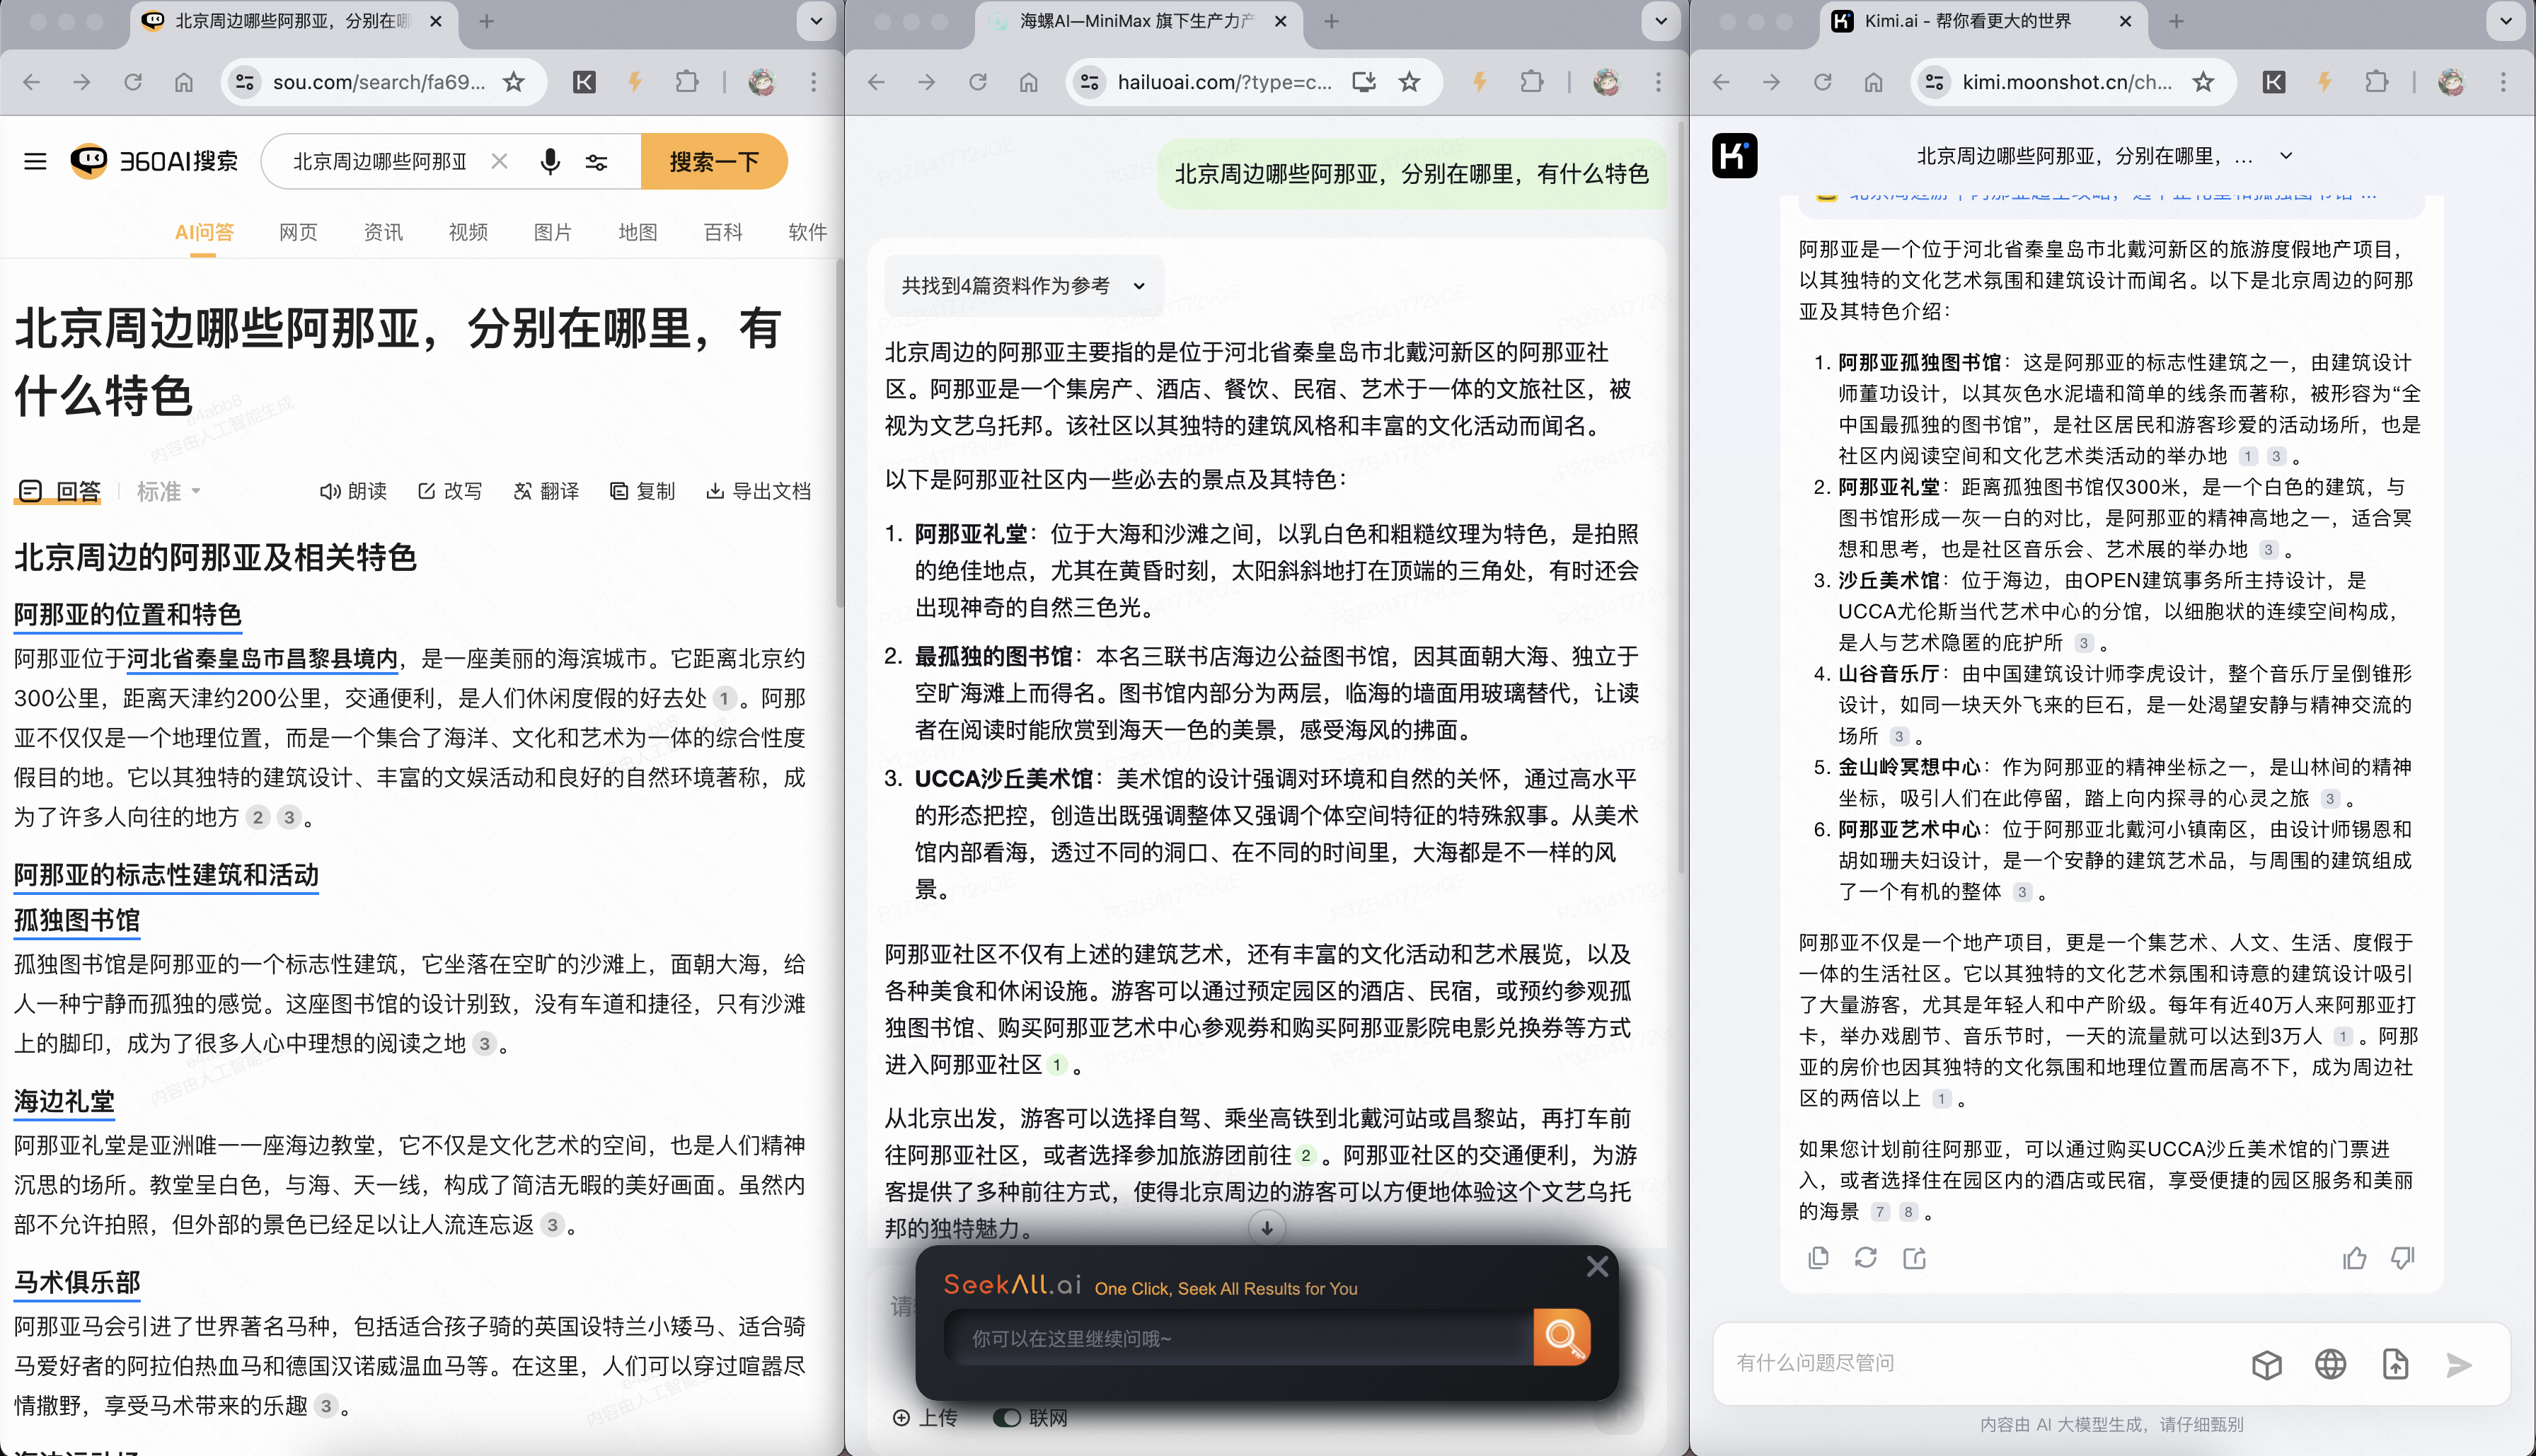
Task: Open new tab in Kimi window
Action: [x=2176, y=21]
